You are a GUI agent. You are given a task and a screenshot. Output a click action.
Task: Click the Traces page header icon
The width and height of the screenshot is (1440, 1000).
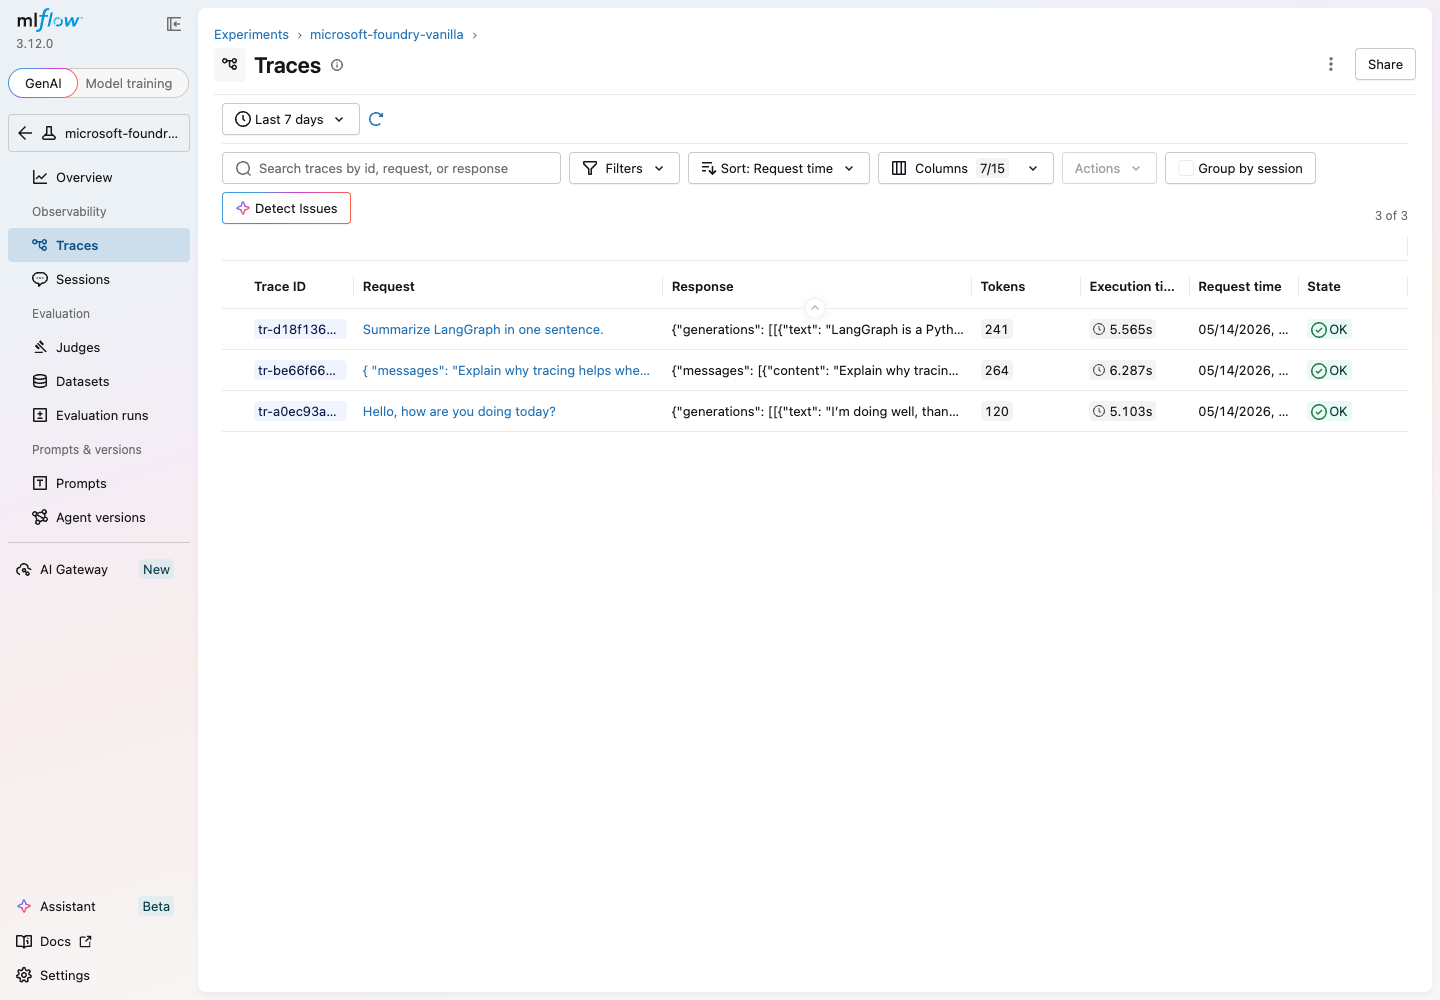(x=230, y=64)
